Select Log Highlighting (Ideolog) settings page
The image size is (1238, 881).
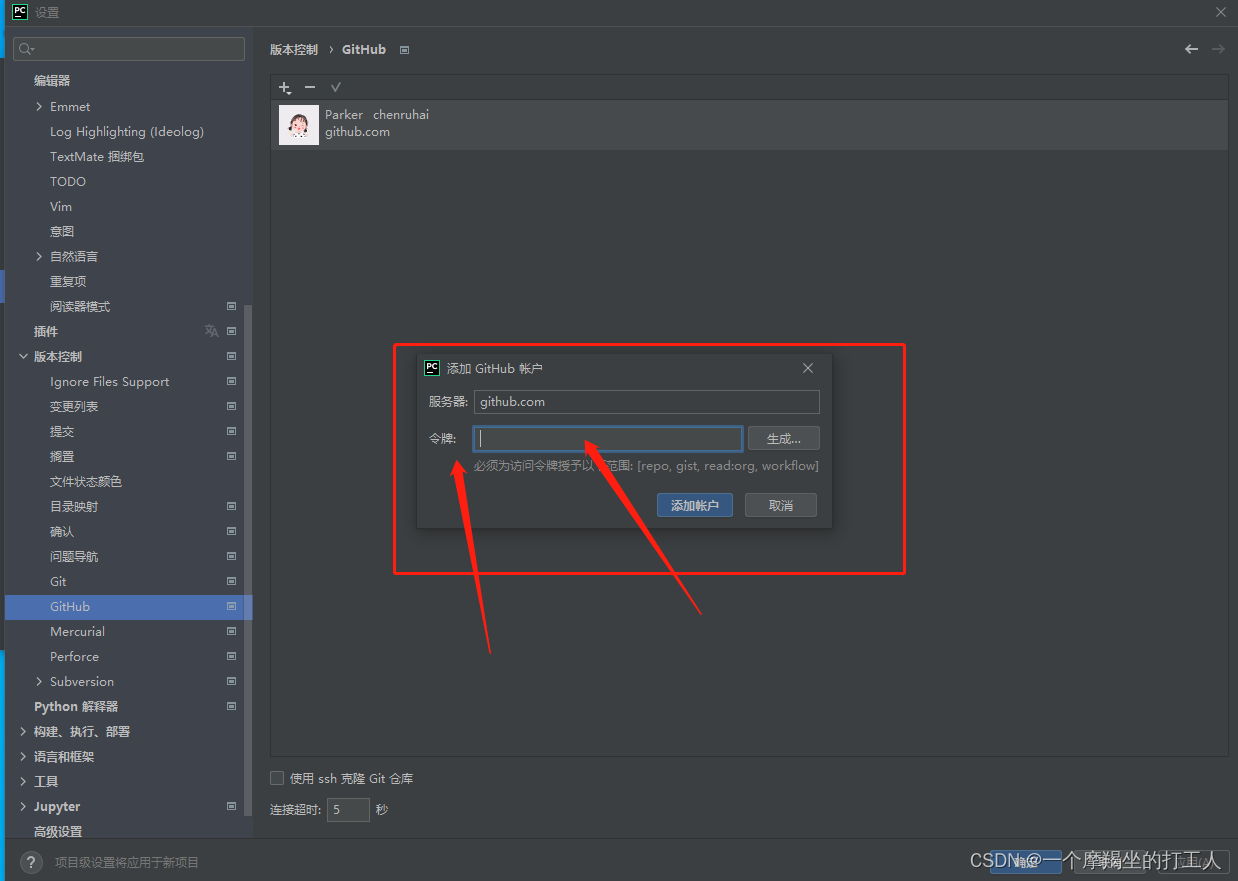[127, 131]
